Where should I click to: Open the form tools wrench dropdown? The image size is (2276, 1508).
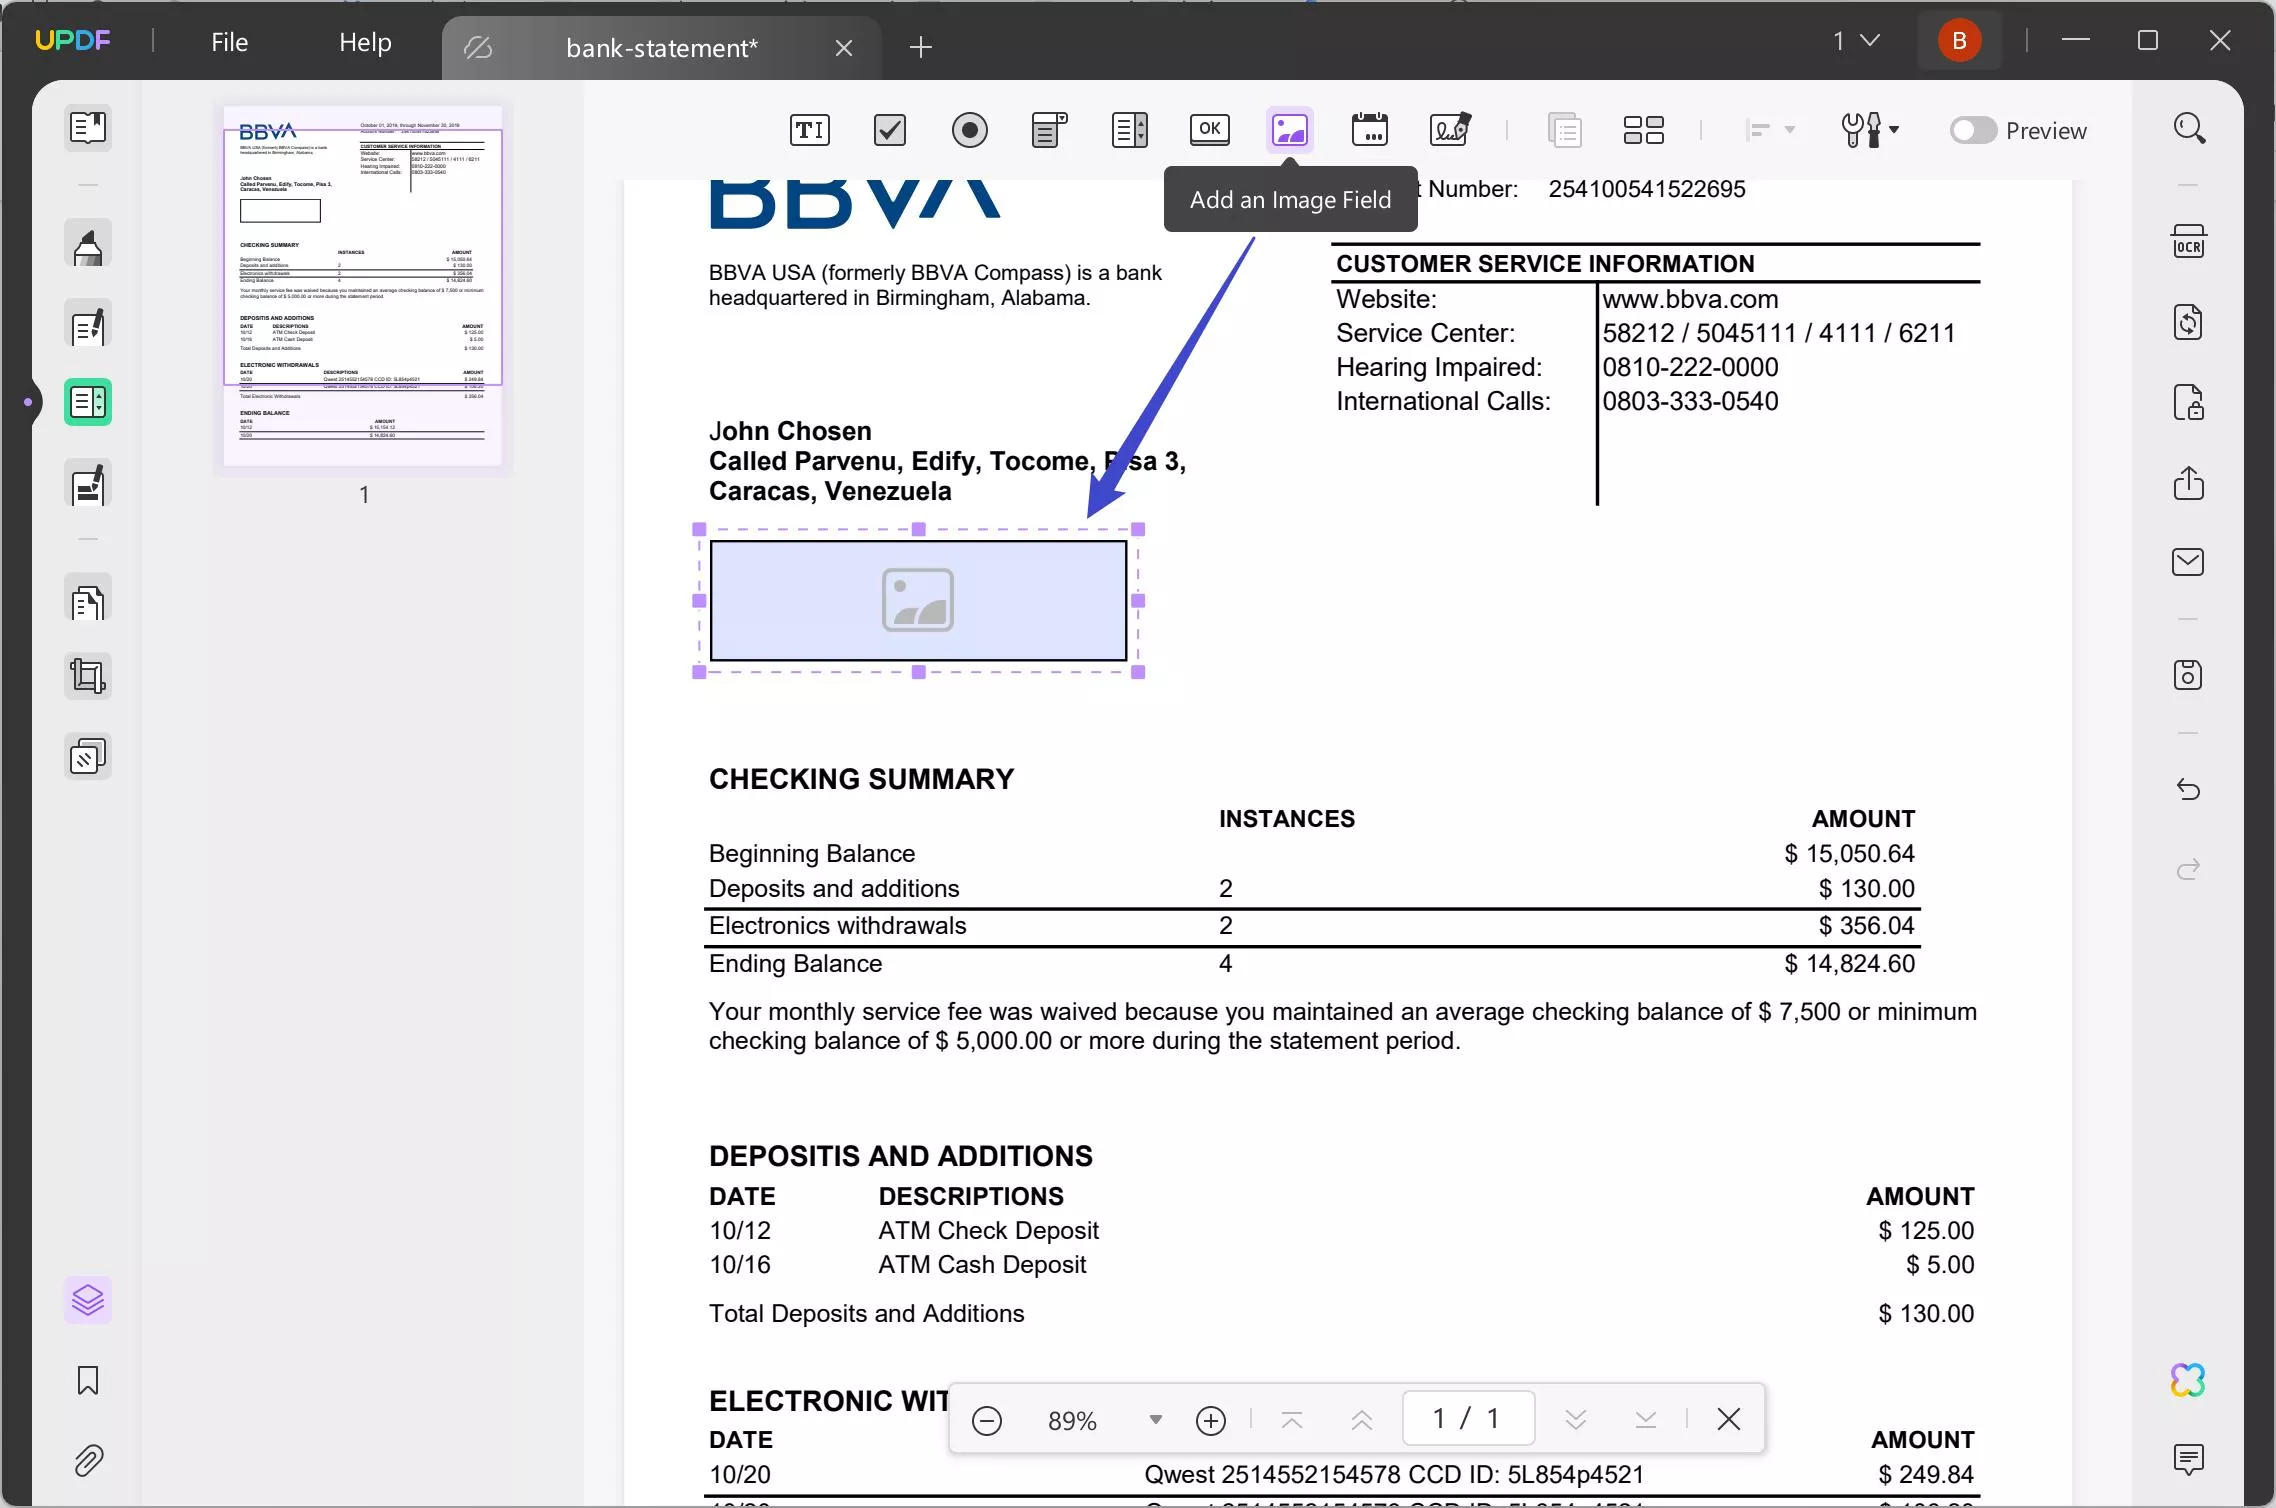point(1869,130)
